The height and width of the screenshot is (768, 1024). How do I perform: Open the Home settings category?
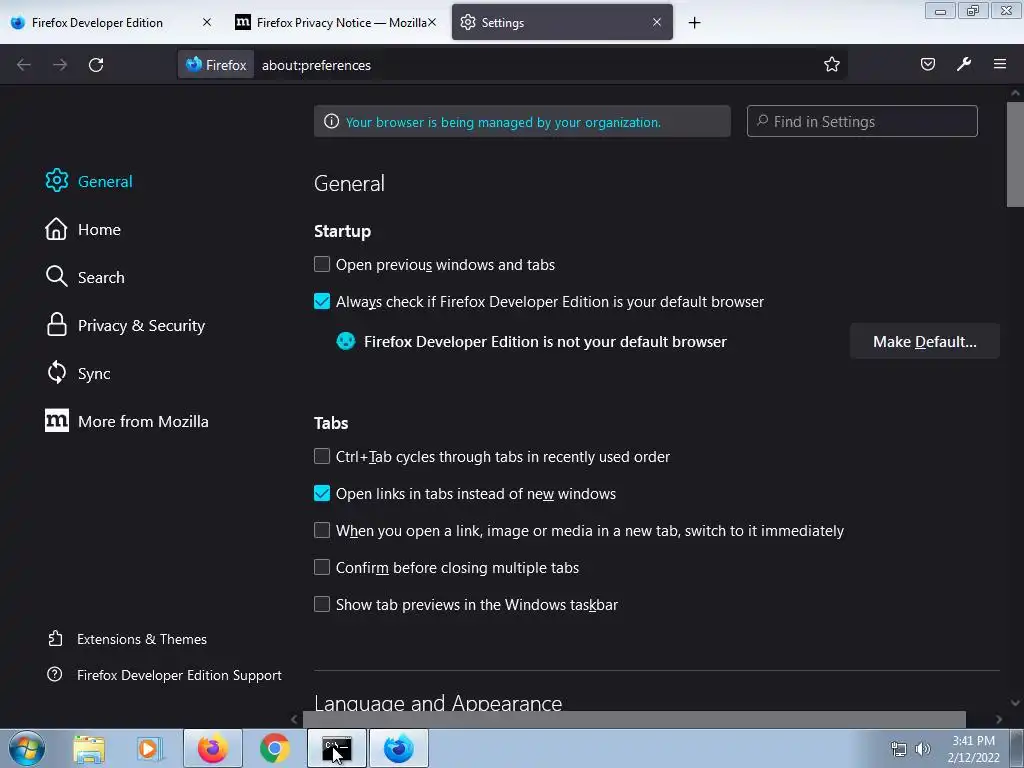99,229
